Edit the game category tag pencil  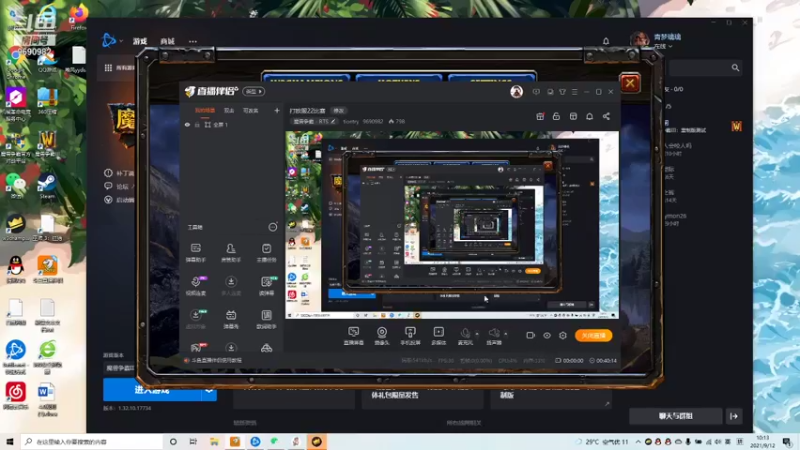click(333, 121)
